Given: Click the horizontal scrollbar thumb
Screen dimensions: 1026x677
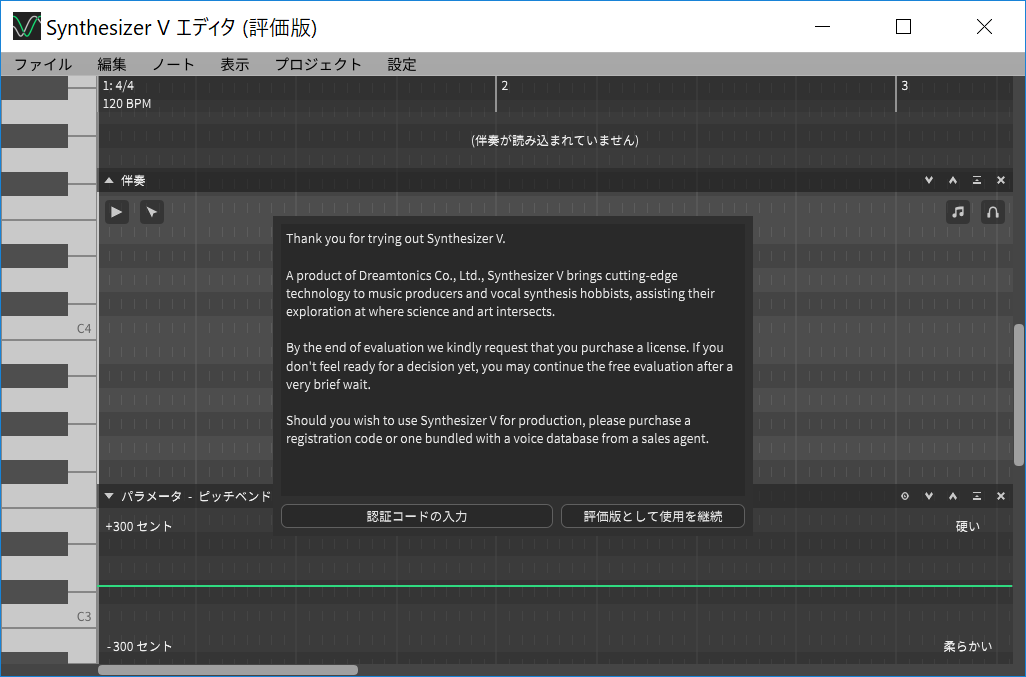Looking at the screenshot, I should 228,670.
